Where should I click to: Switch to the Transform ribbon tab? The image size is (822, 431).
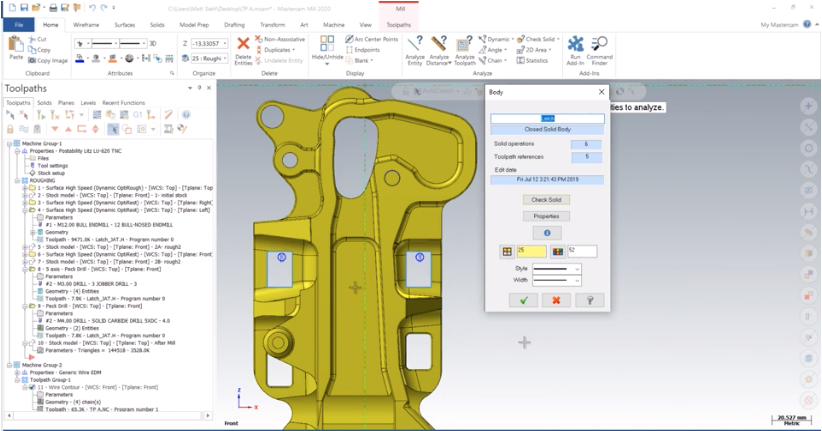(x=272, y=25)
